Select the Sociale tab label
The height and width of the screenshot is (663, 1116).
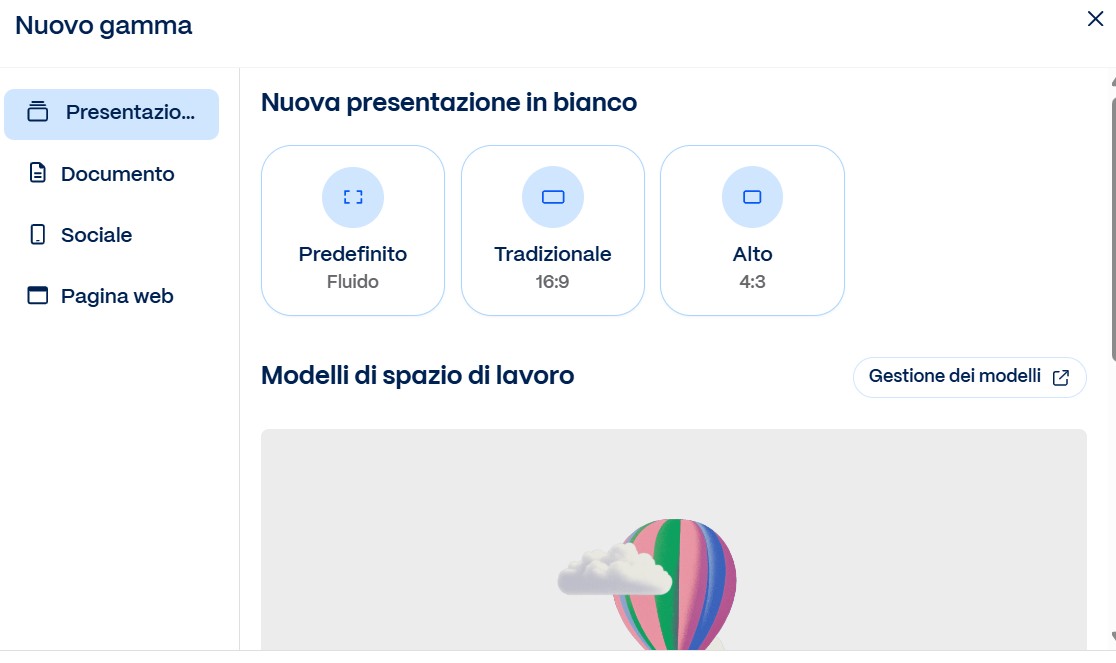tap(96, 235)
